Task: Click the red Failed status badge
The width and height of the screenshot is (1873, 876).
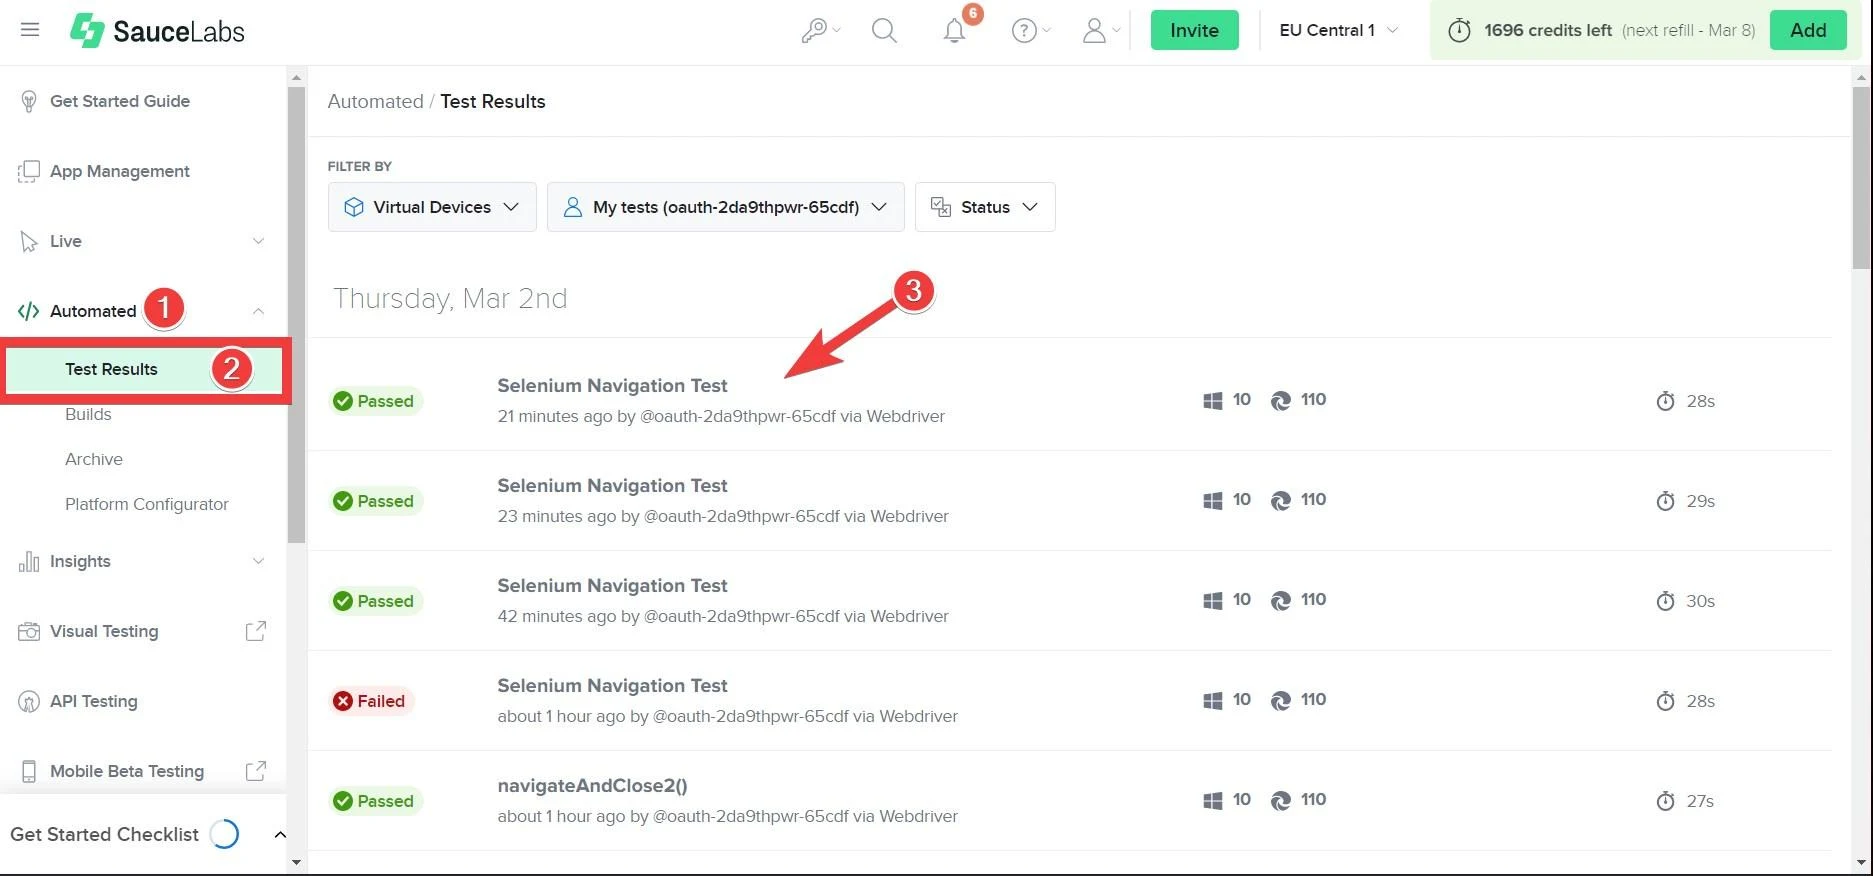Action: pos(371,701)
